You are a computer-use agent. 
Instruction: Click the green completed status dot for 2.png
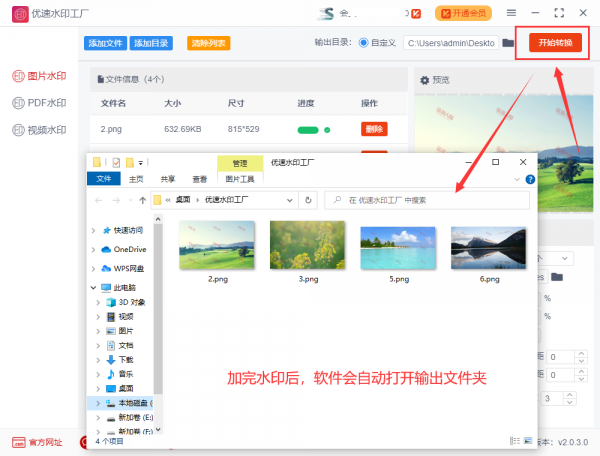327,130
